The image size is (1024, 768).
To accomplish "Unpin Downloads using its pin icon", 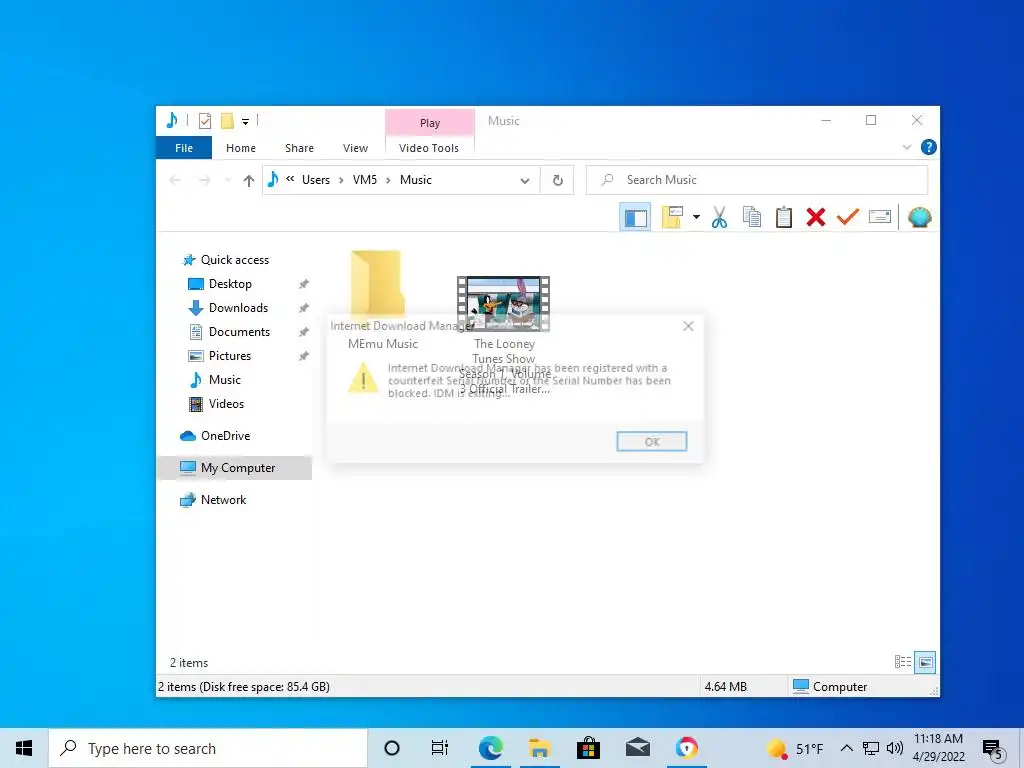I will (x=304, y=308).
